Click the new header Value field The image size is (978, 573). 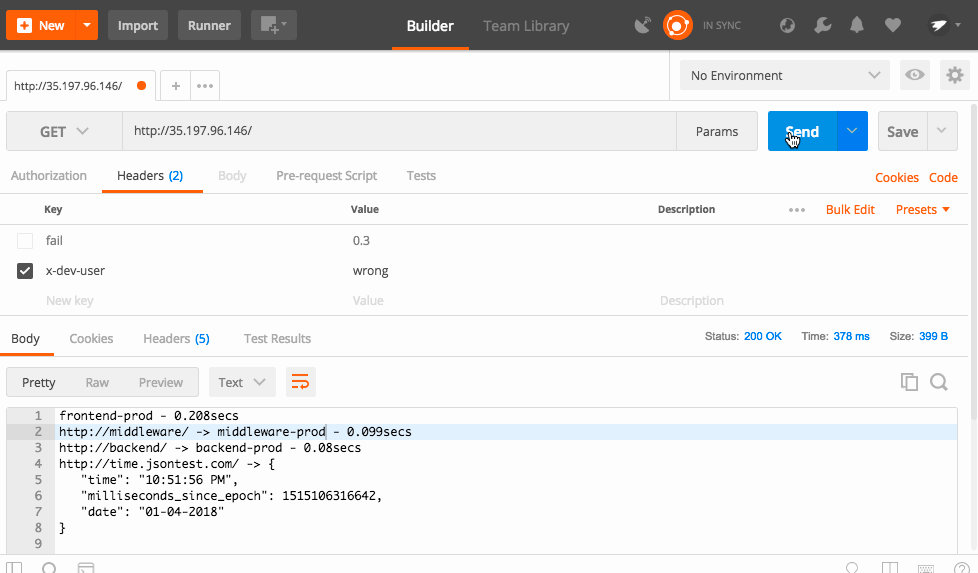[368, 301]
